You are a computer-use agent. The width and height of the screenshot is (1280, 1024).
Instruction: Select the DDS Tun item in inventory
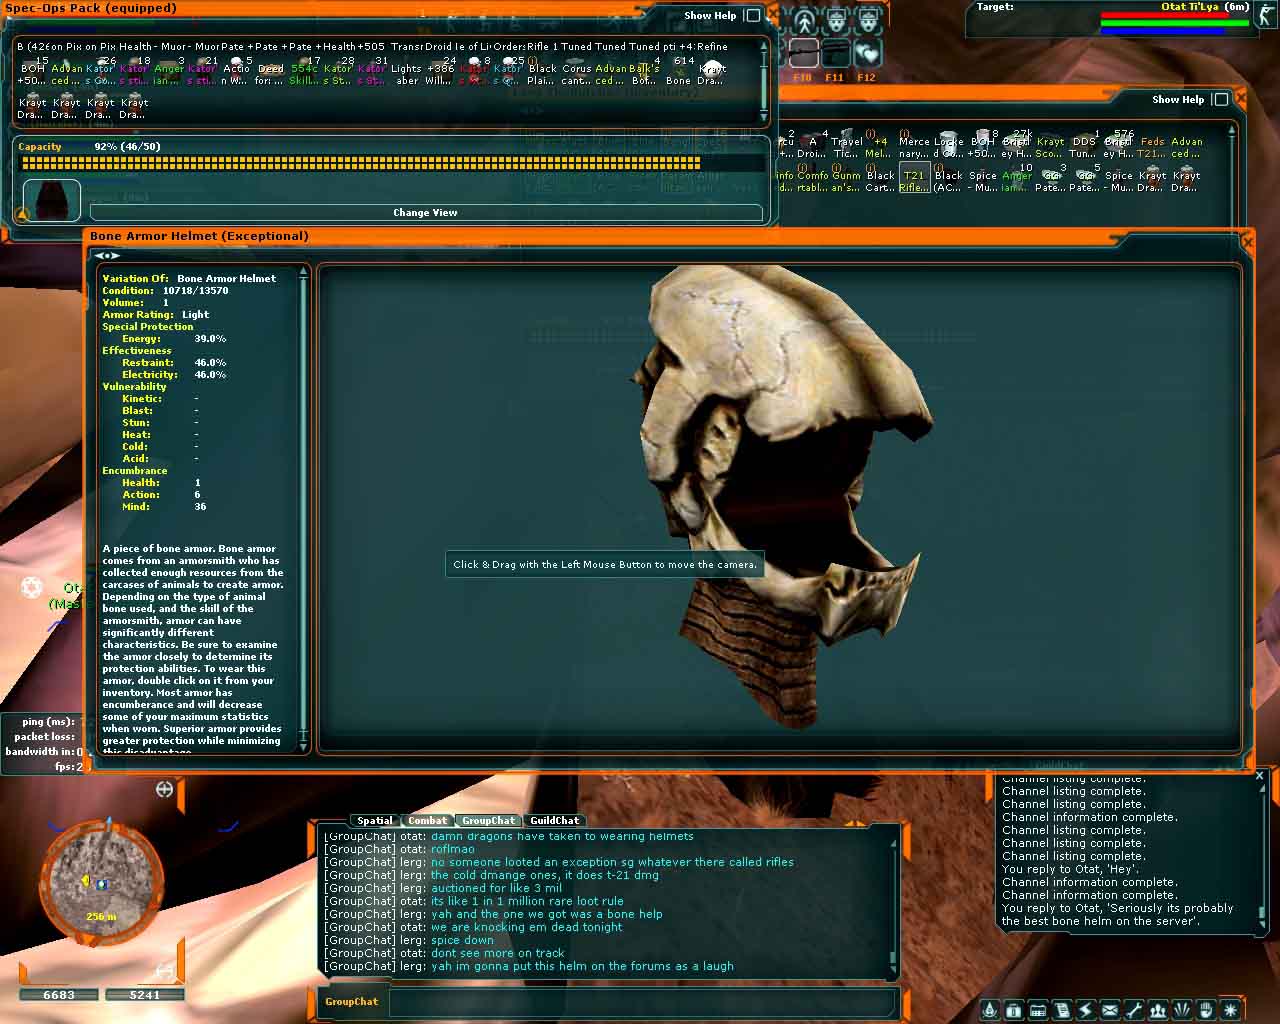[1084, 142]
